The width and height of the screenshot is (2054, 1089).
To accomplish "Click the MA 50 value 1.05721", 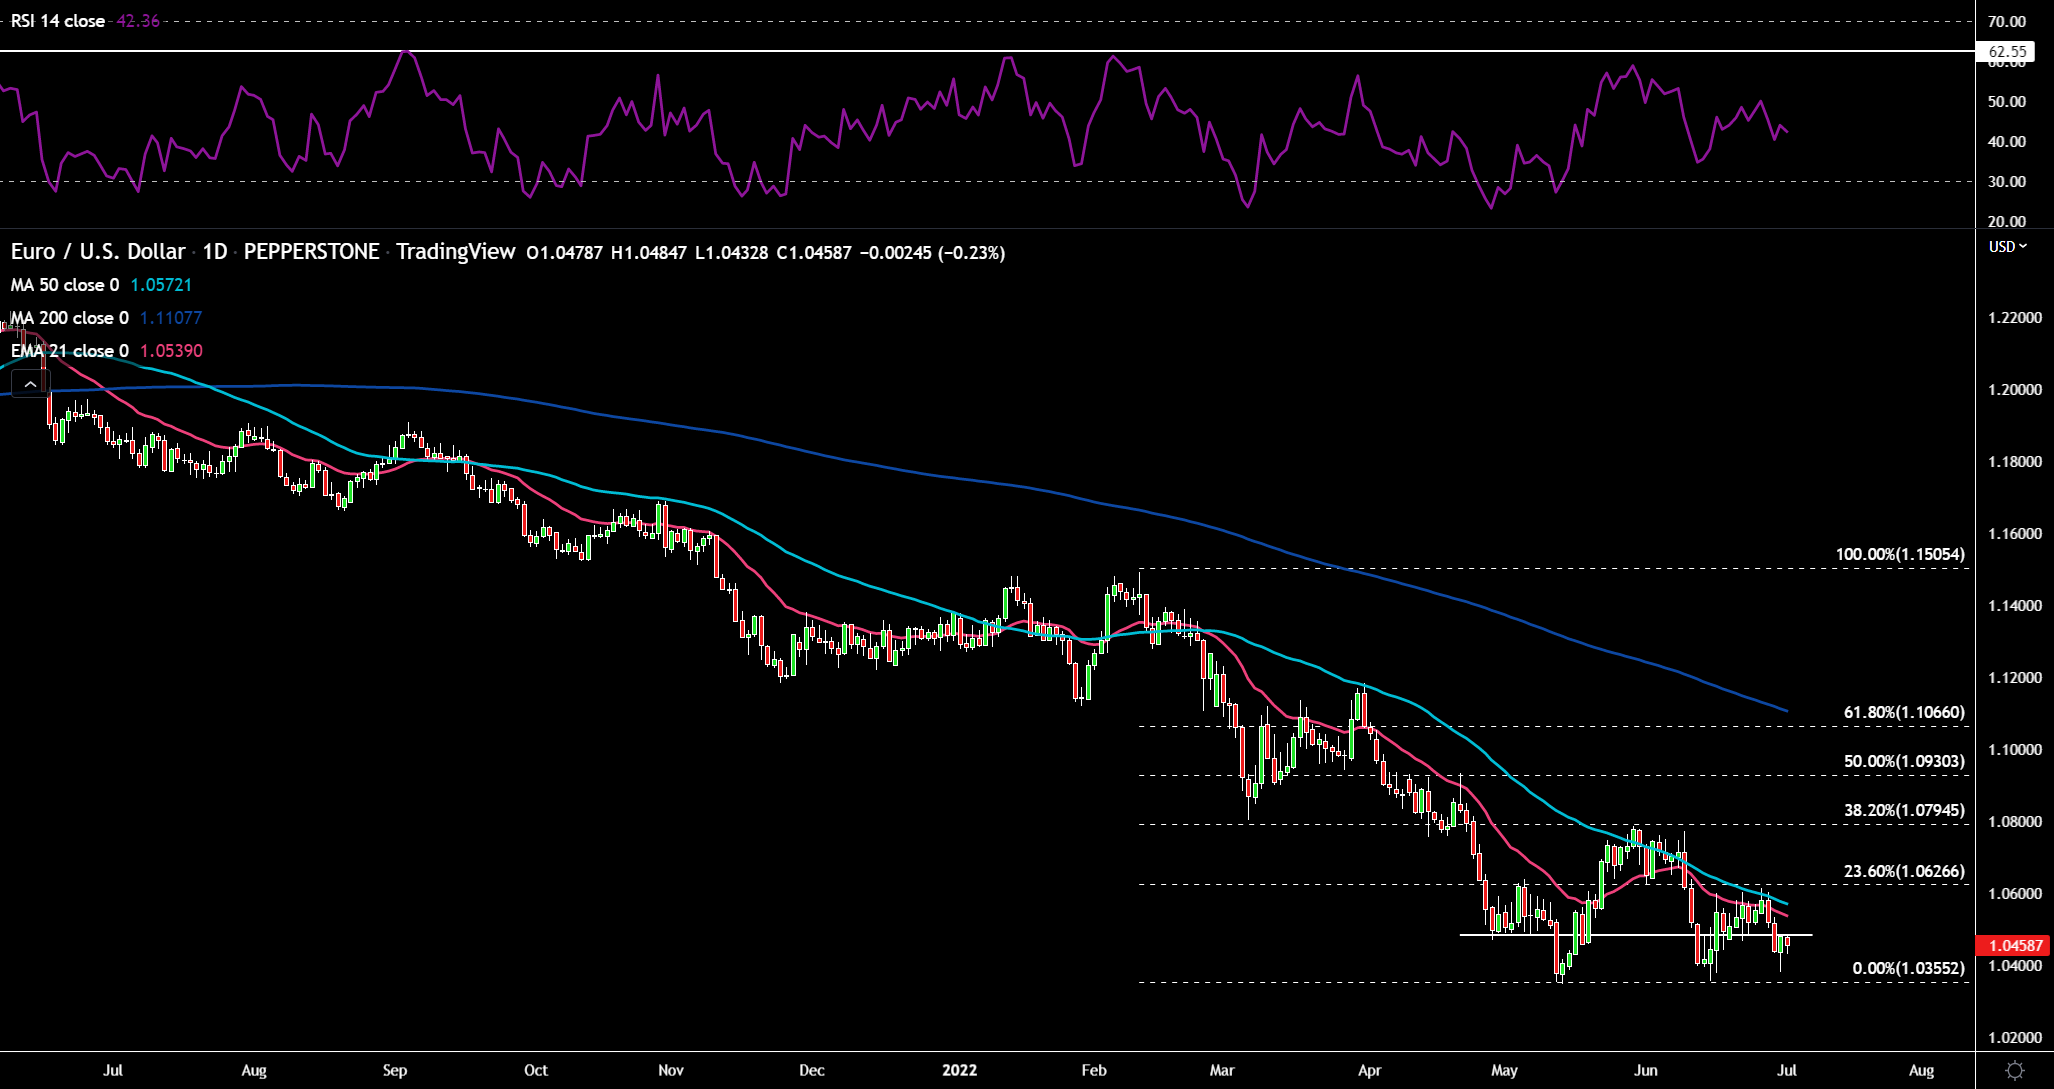I will [x=161, y=285].
